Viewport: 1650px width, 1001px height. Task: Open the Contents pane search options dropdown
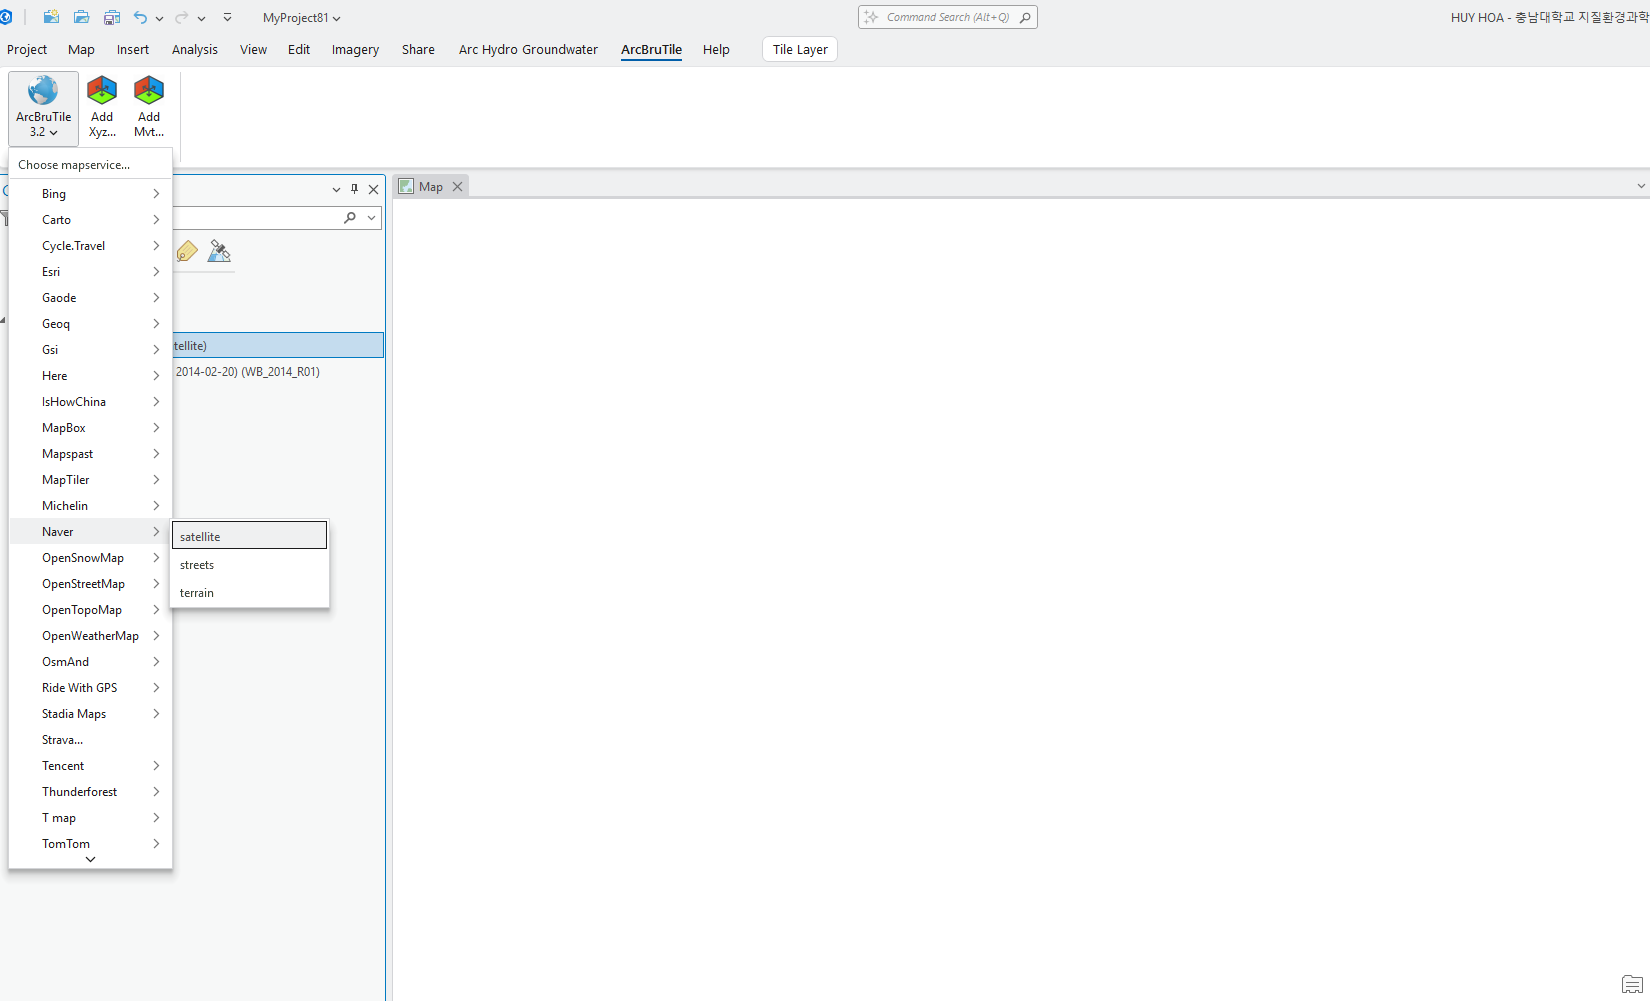pyautogui.click(x=371, y=218)
